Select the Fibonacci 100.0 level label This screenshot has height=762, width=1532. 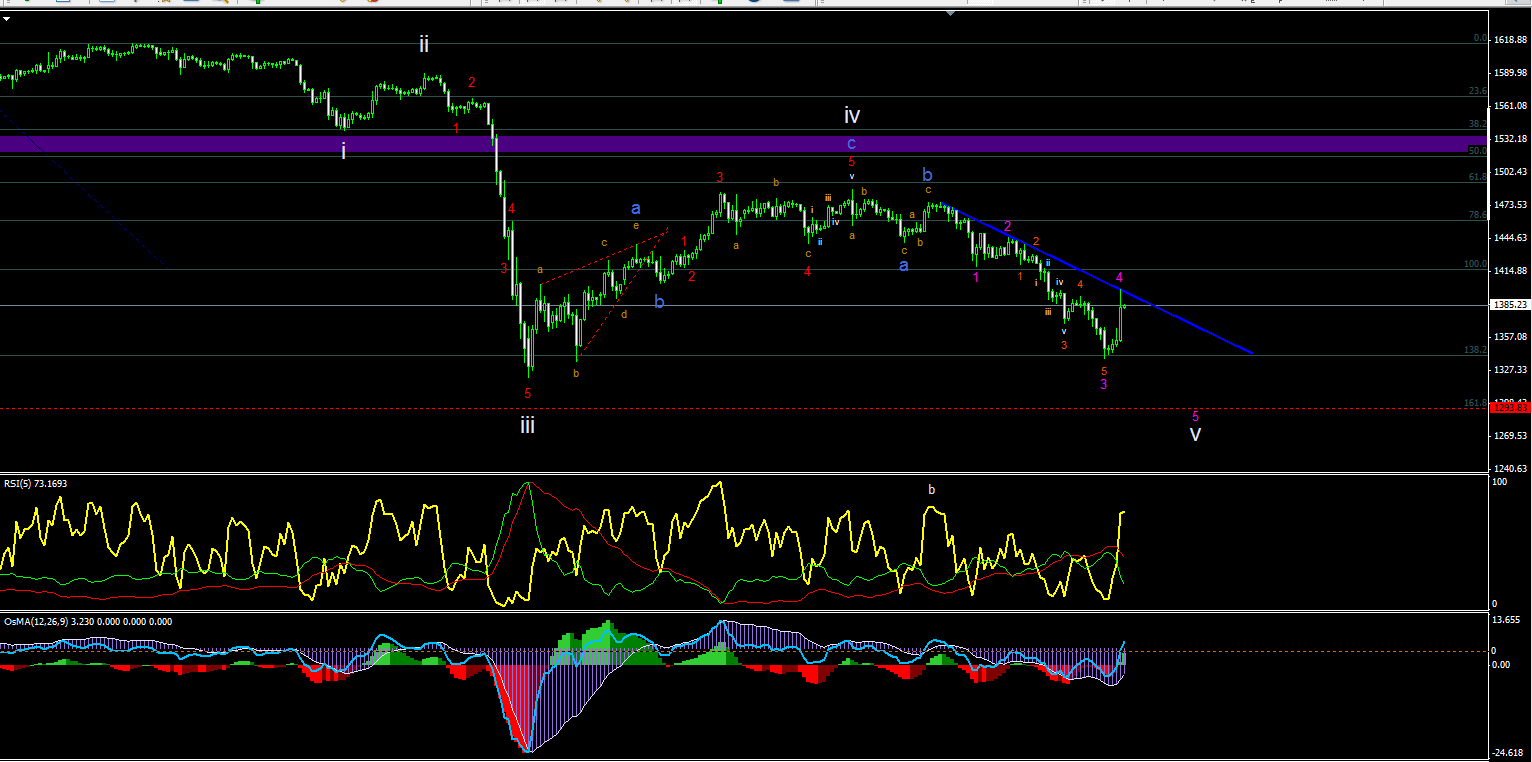(1475, 264)
